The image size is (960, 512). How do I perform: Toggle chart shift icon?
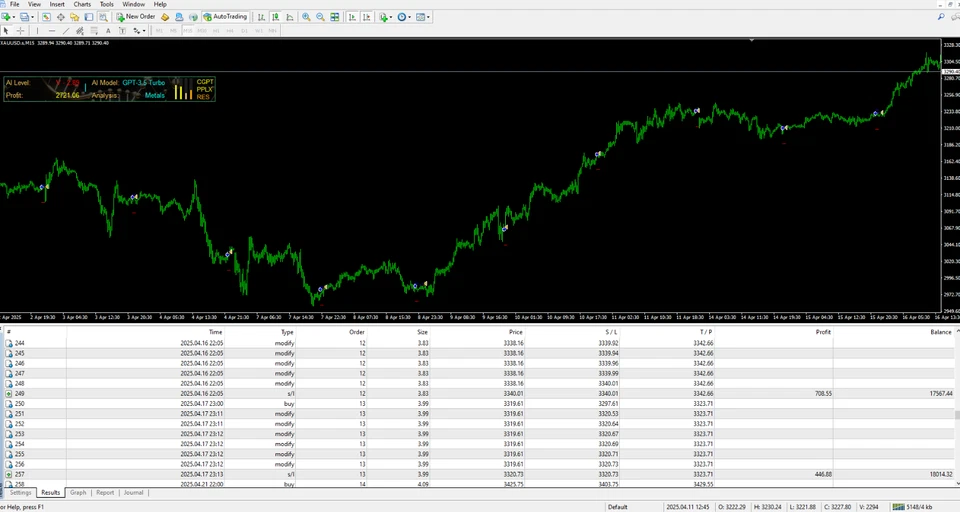click(367, 17)
